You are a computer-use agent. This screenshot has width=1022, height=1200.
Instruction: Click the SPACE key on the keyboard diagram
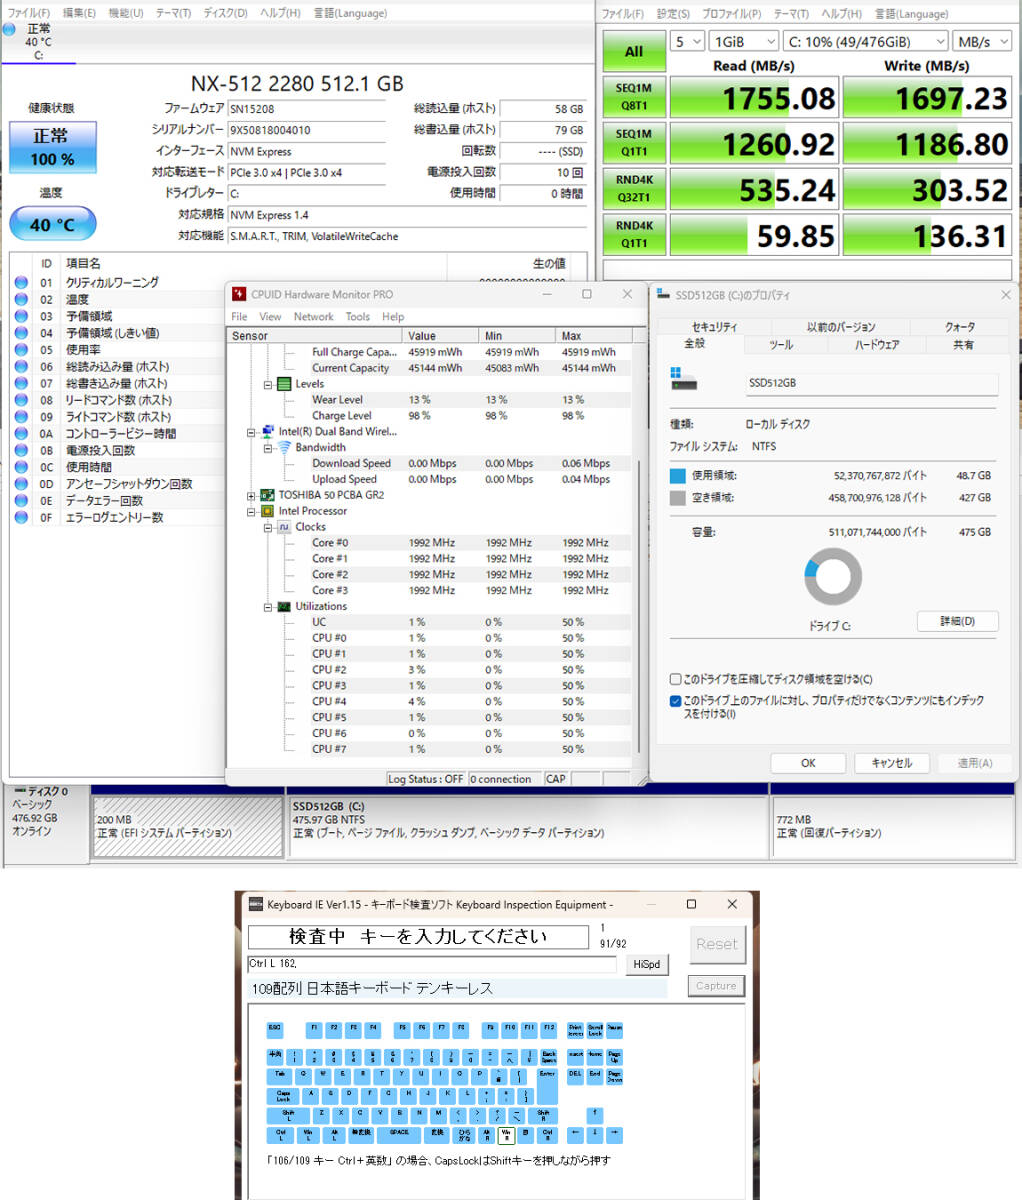pos(399,1135)
